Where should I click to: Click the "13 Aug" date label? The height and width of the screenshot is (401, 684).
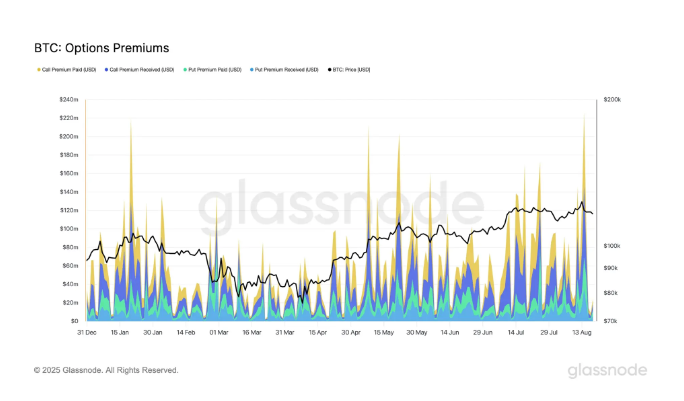[x=582, y=332]
